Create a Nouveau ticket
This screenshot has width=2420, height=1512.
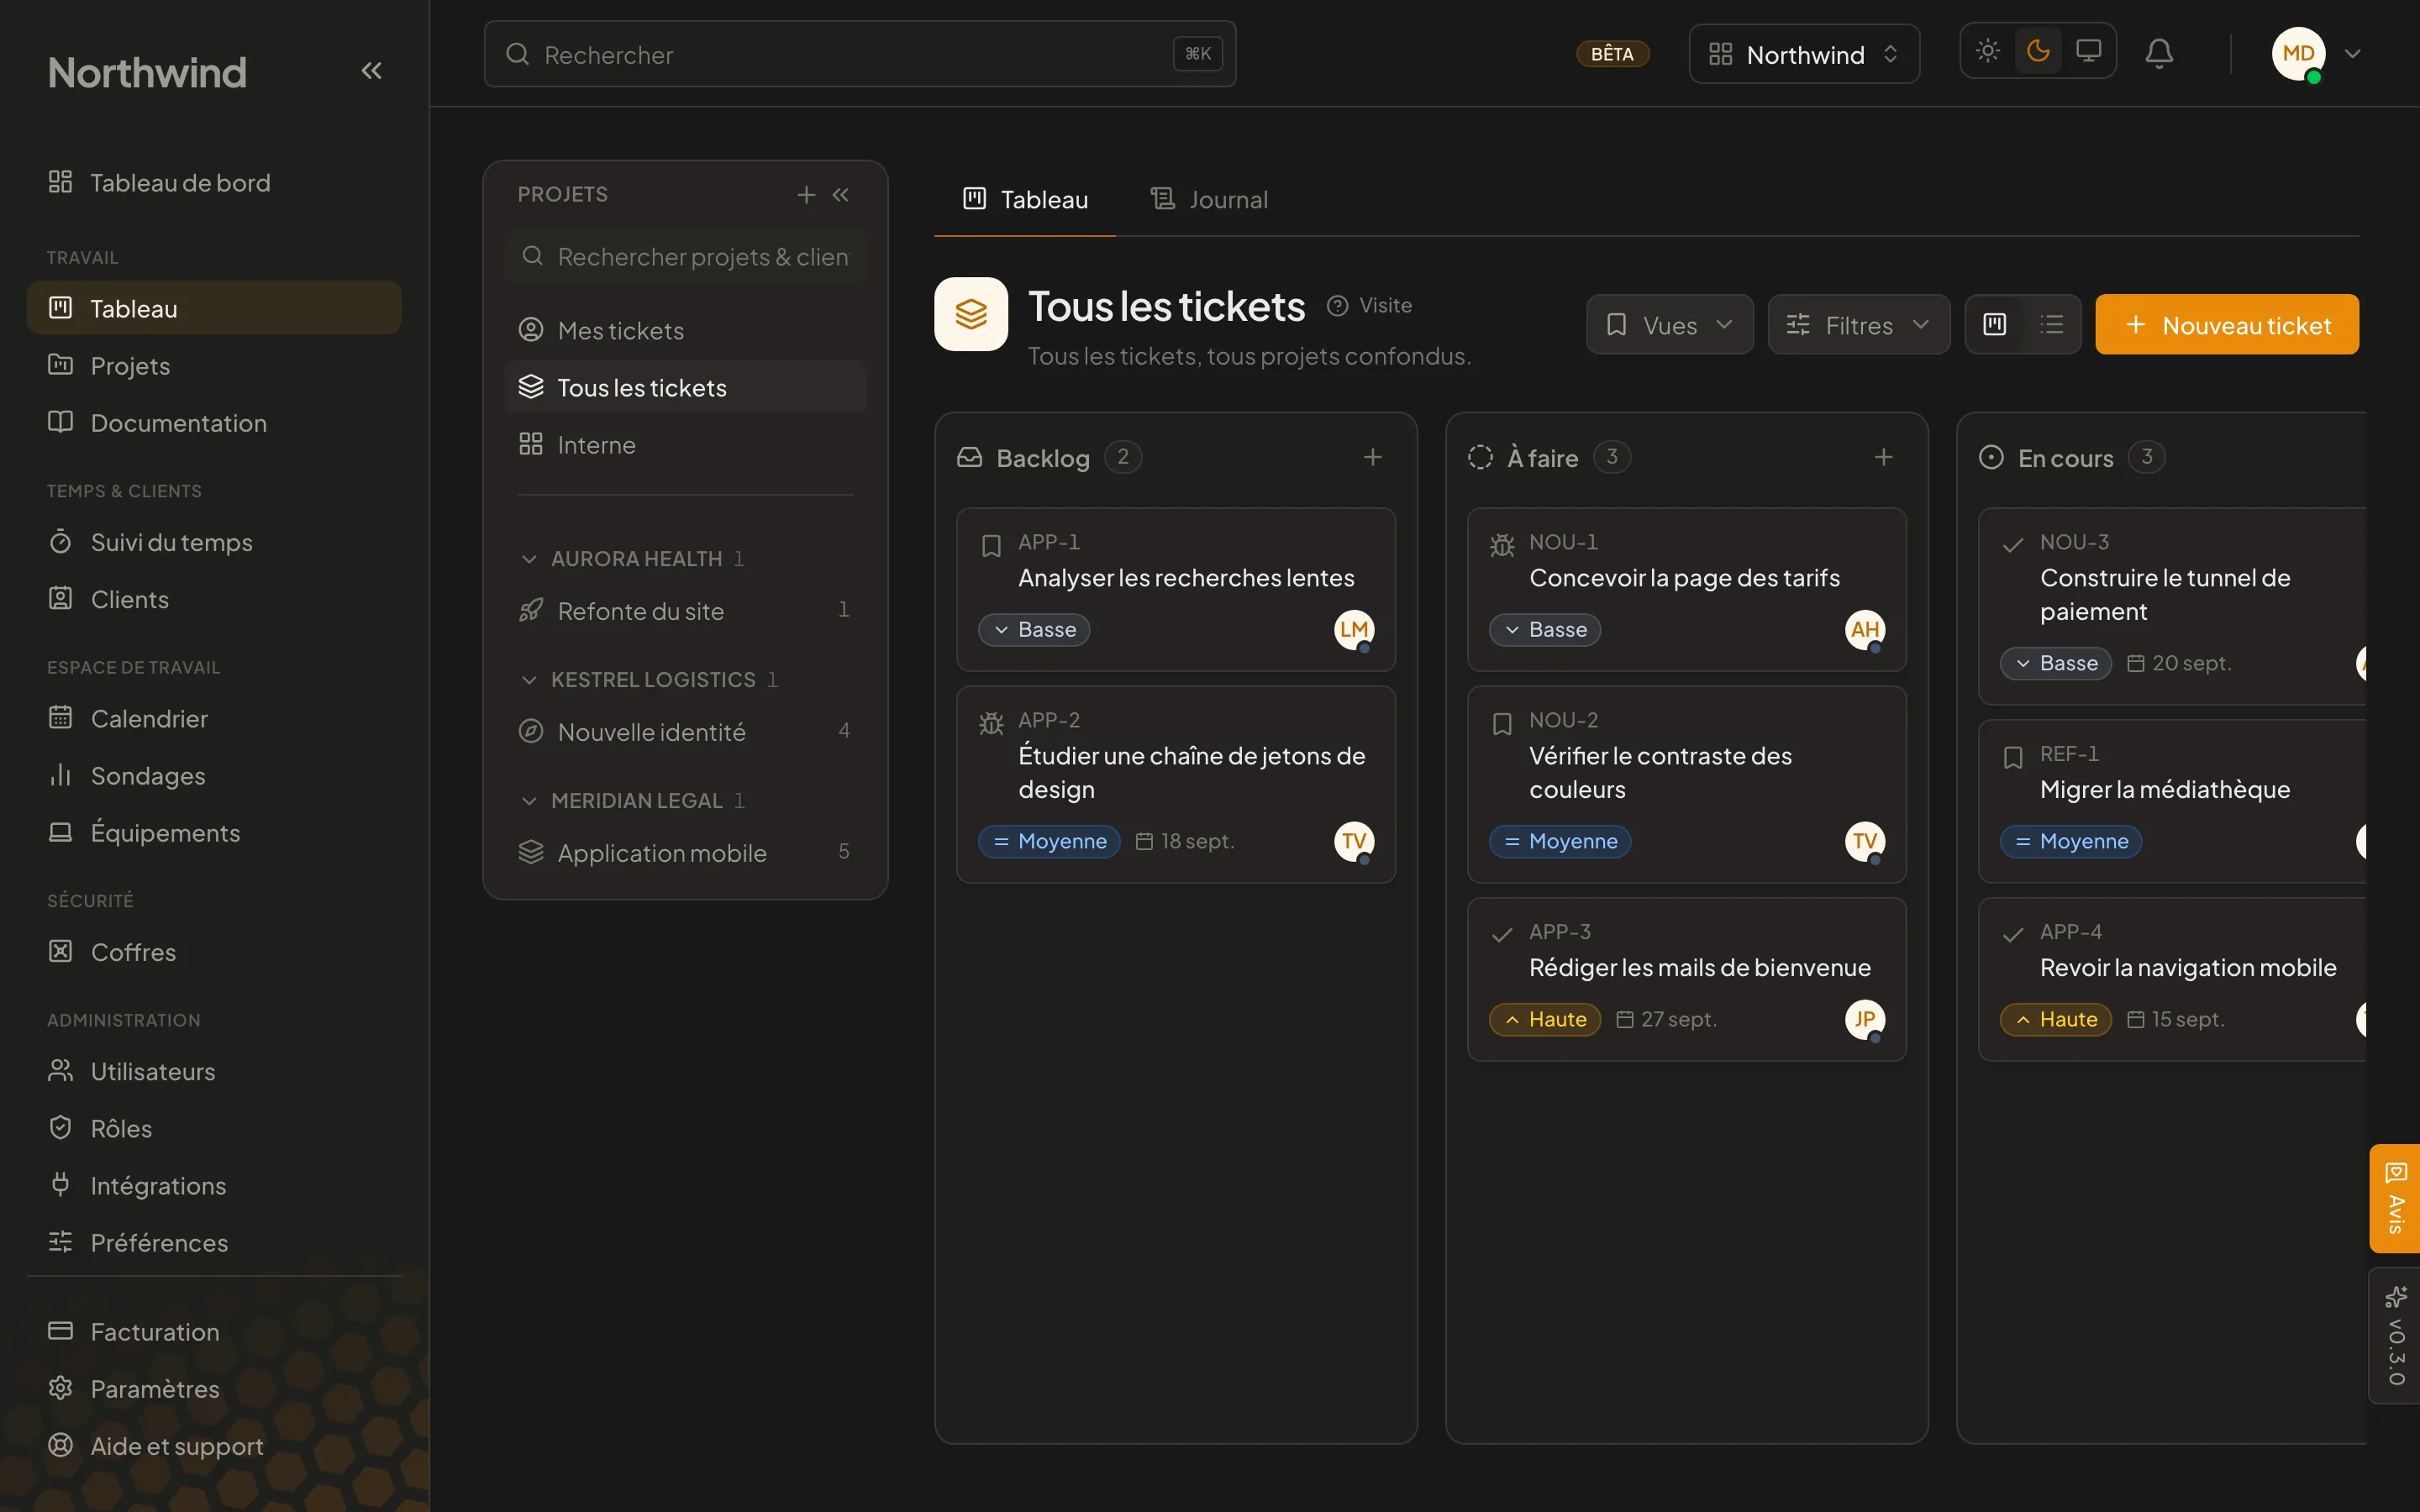point(2227,324)
